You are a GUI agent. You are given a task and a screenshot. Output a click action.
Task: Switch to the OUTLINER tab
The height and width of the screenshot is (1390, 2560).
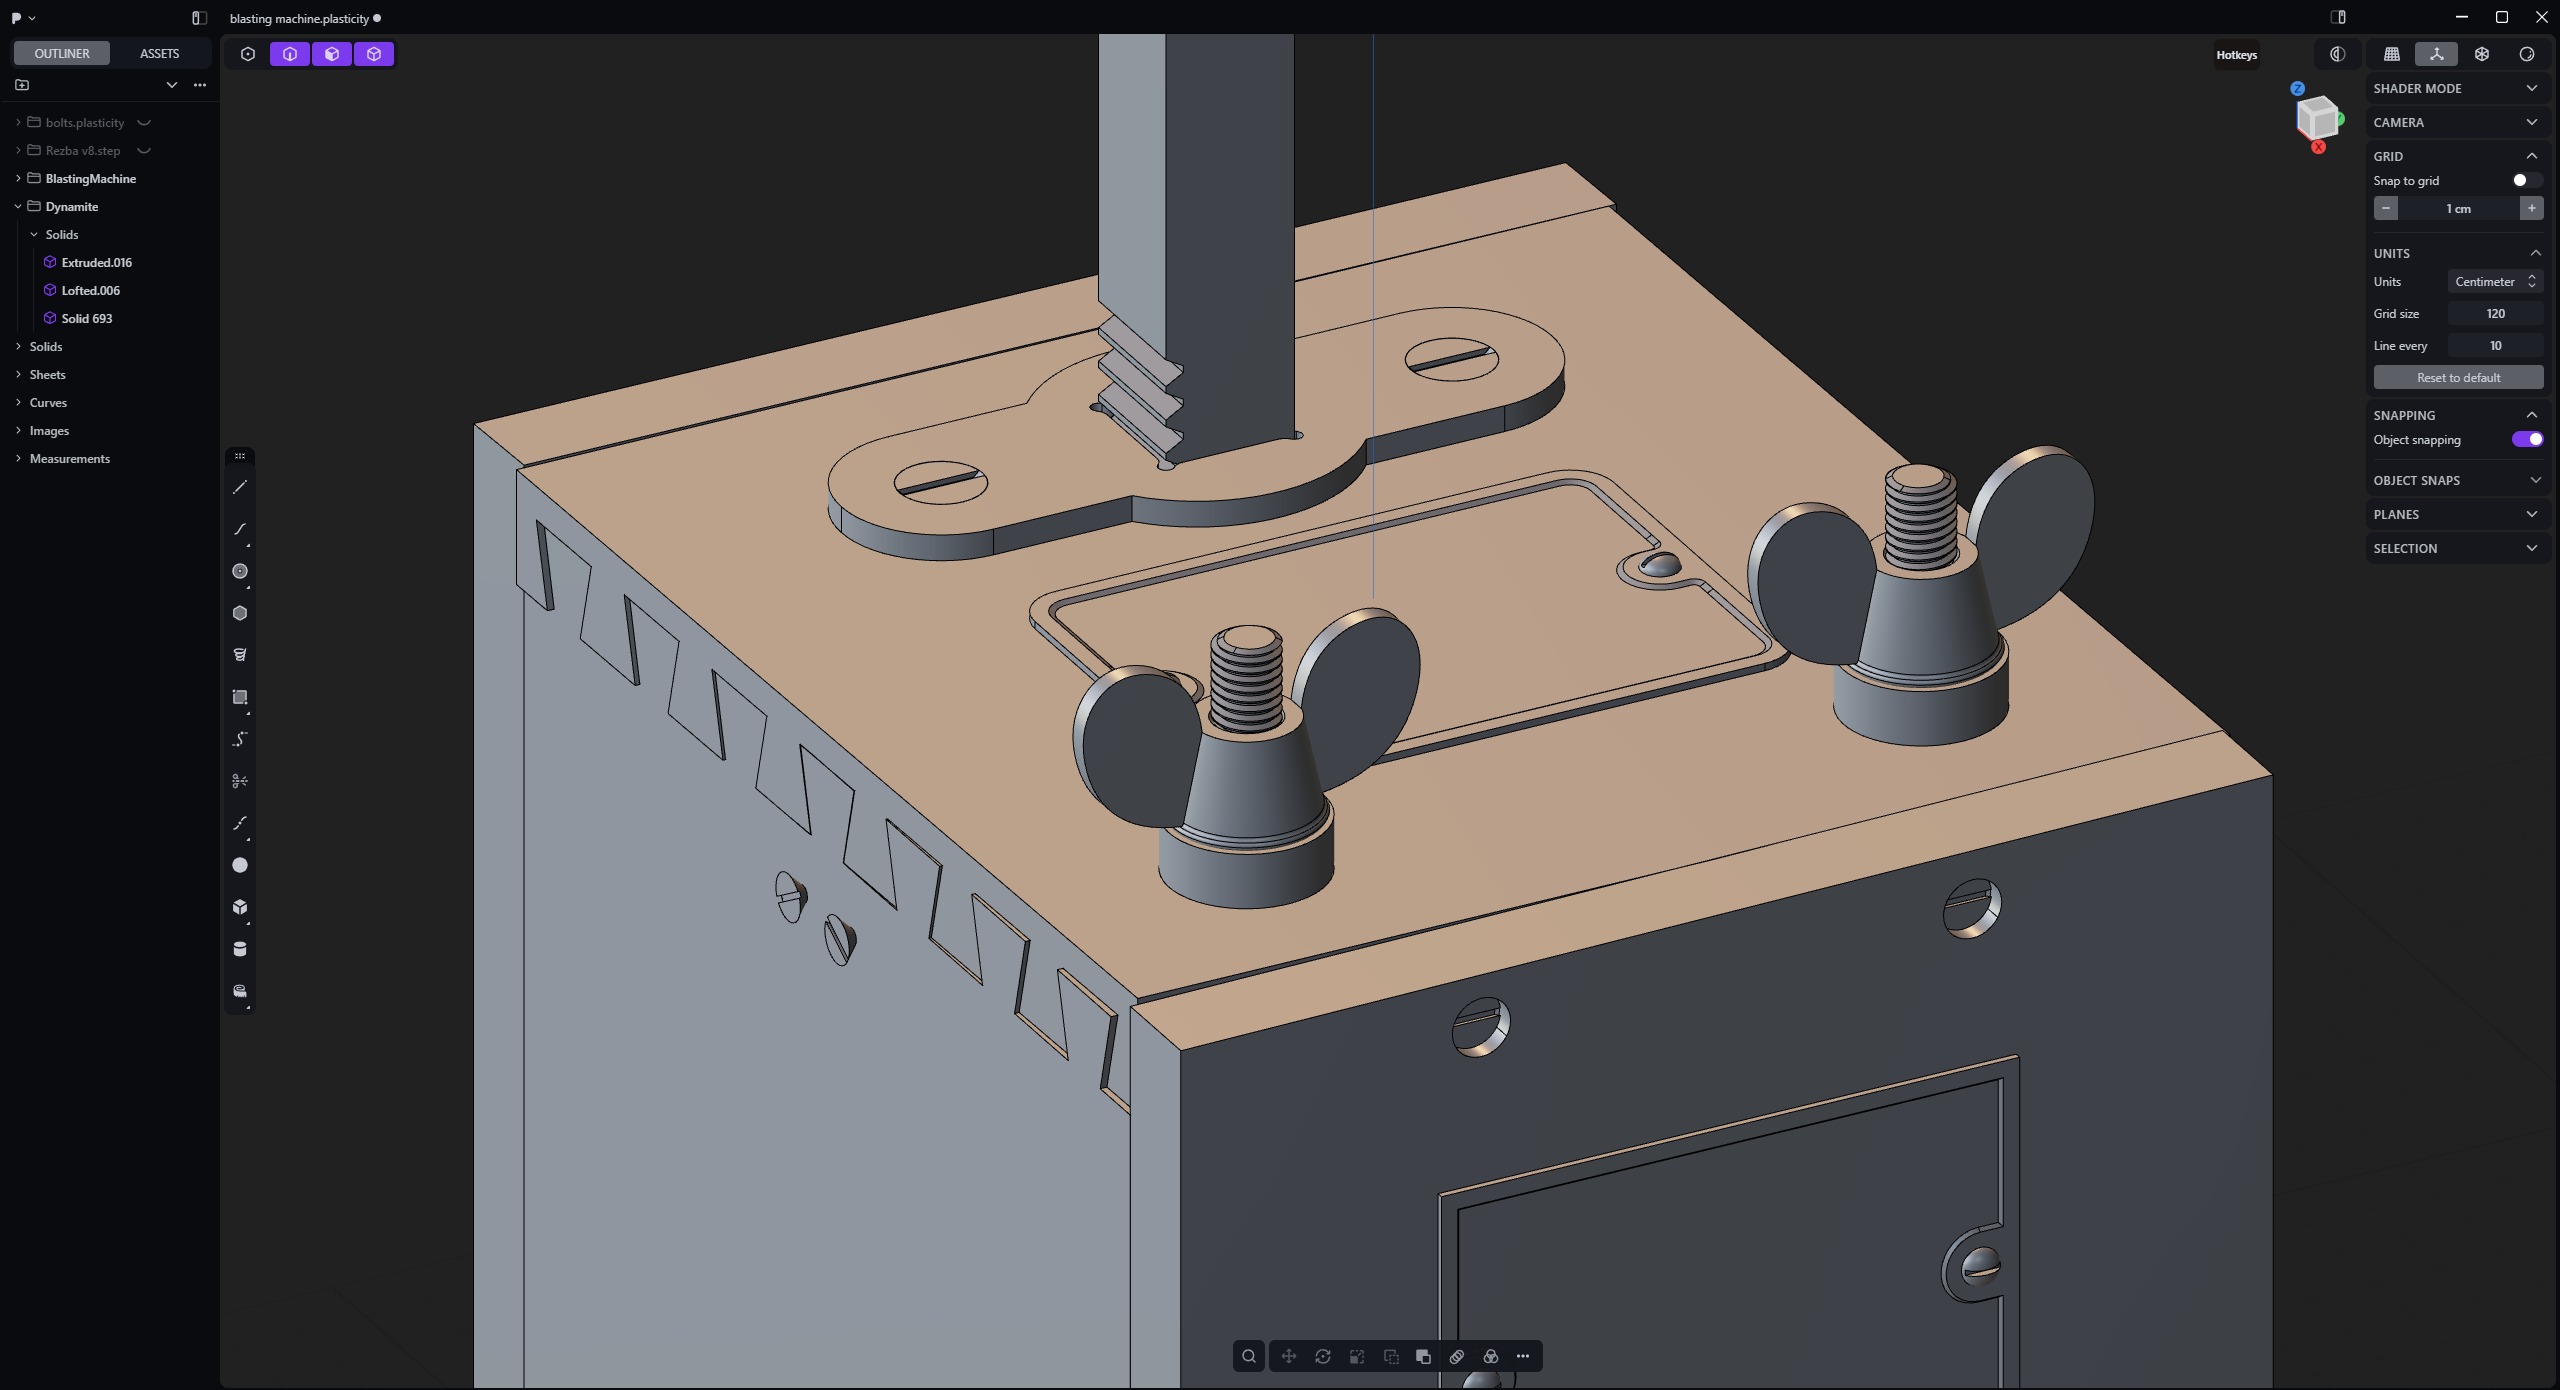[62, 53]
